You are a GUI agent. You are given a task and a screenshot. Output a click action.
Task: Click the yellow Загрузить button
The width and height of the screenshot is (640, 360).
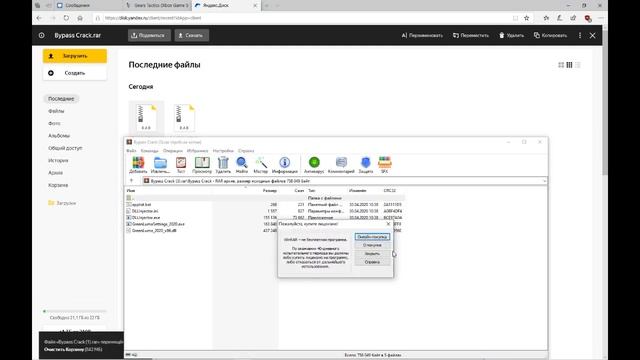coord(75,56)
